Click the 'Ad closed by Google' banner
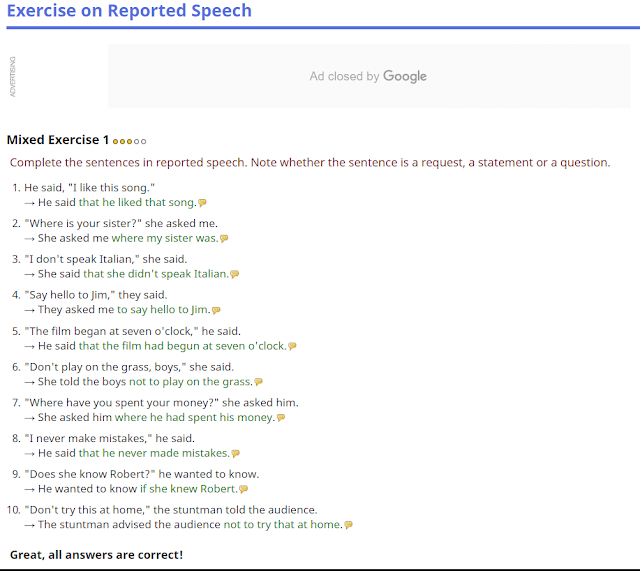 pyautogui.click(x=369, y=76)
